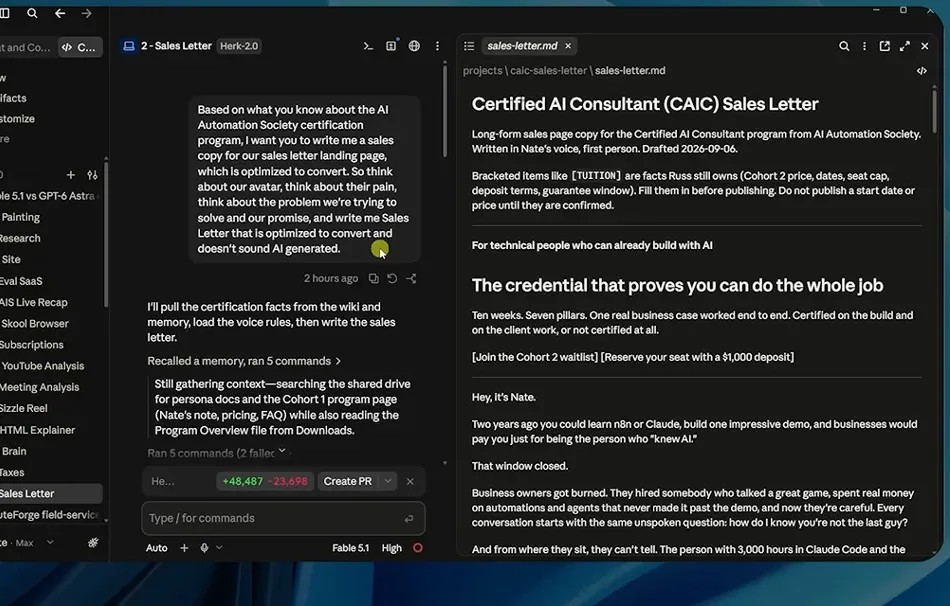The width and height of the screenshot is (950, 606).
Task: Click the red circle indicator beside High
Action: (x=418, y=548)
